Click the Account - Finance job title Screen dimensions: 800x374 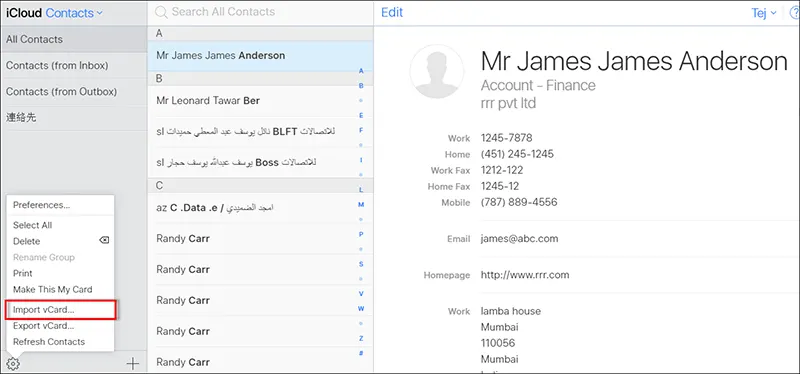coord(538,85)
